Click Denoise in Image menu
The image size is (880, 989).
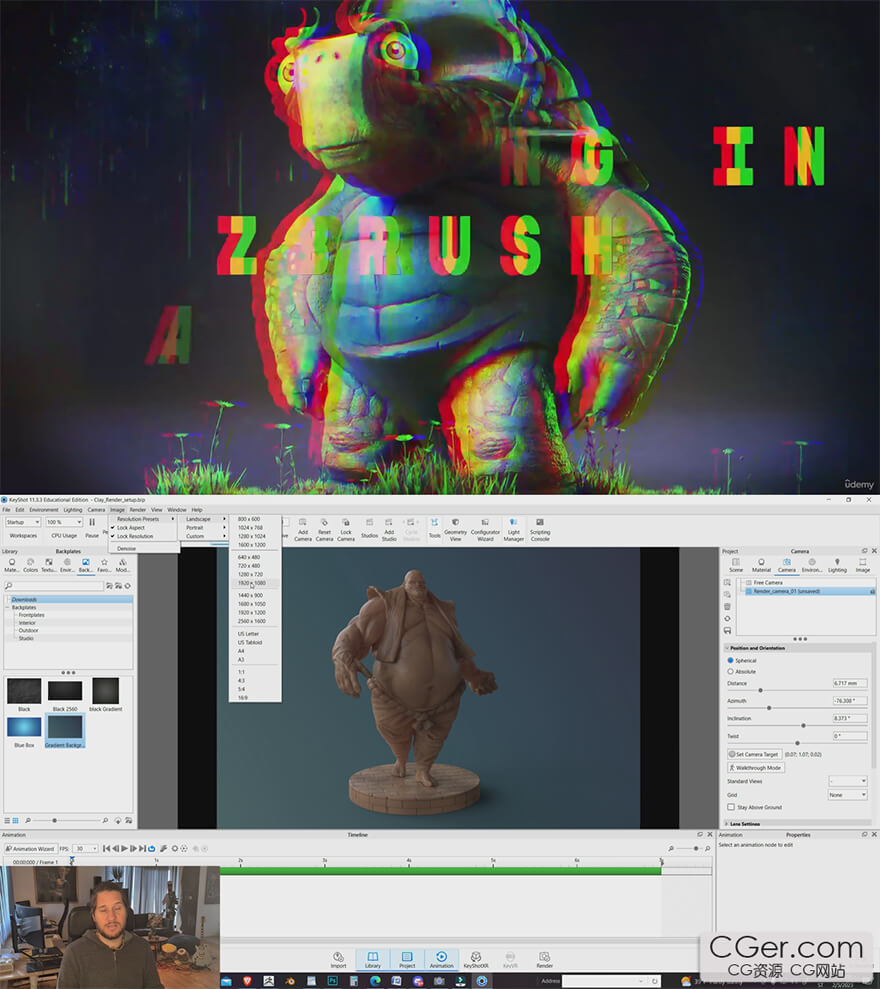click(126, 548)
